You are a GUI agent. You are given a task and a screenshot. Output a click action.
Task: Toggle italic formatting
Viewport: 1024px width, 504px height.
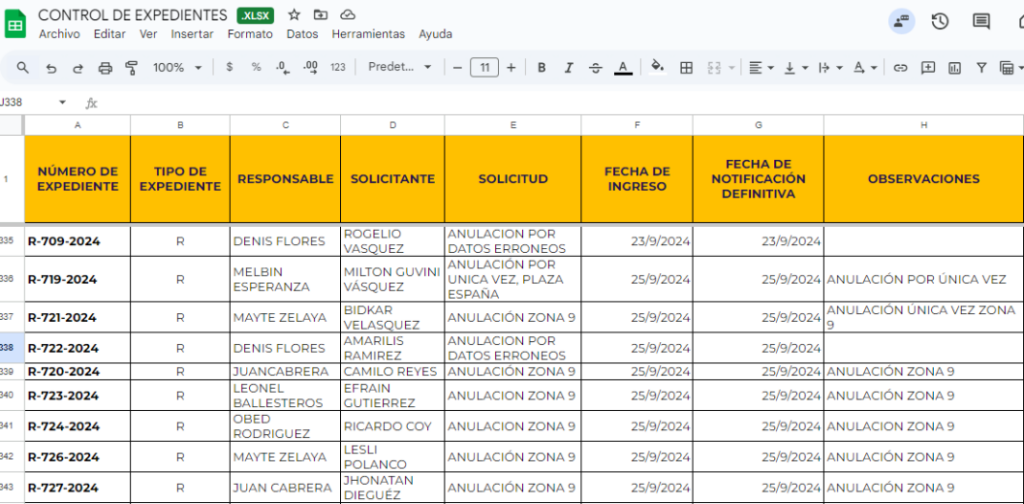(568, 68)
